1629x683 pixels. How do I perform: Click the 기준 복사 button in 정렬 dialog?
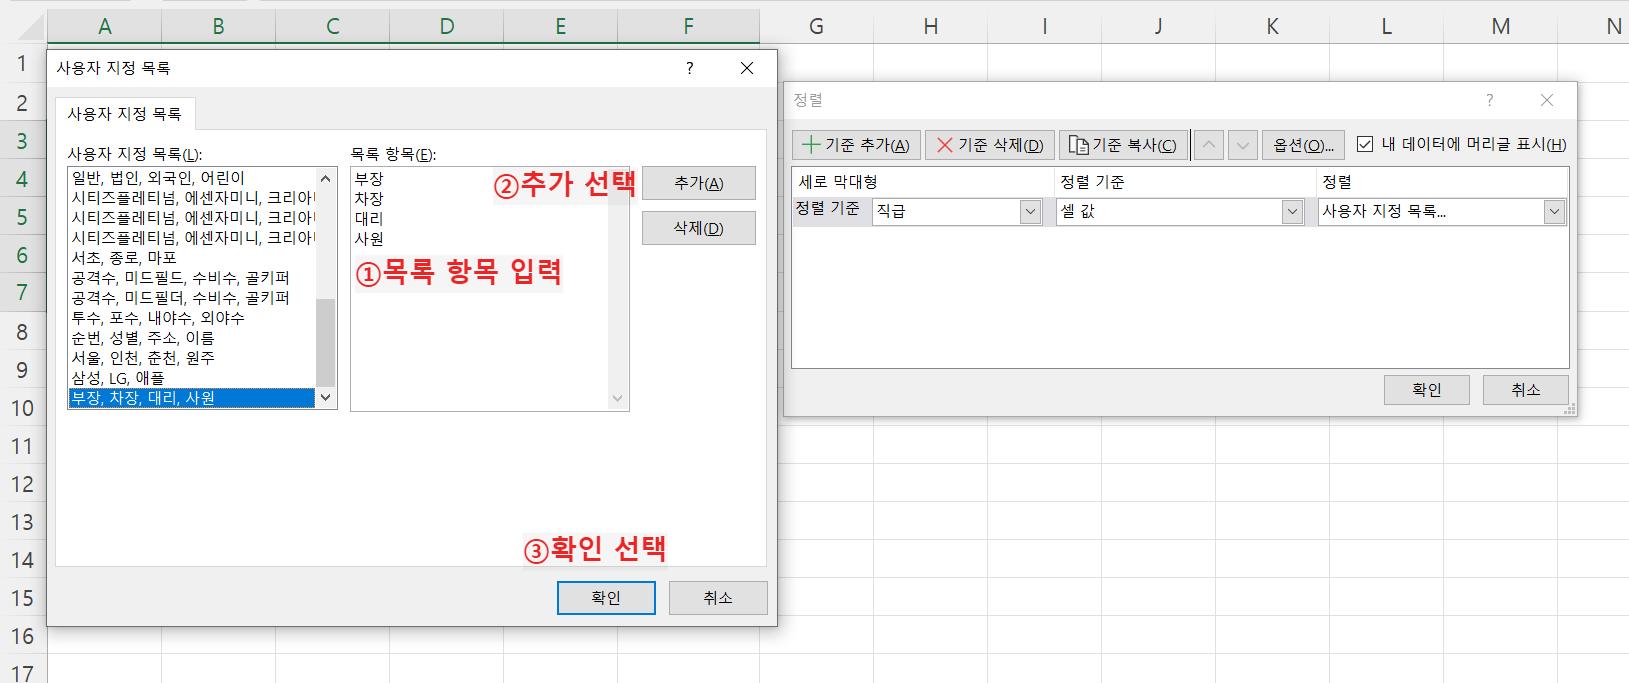point(1124,145)
